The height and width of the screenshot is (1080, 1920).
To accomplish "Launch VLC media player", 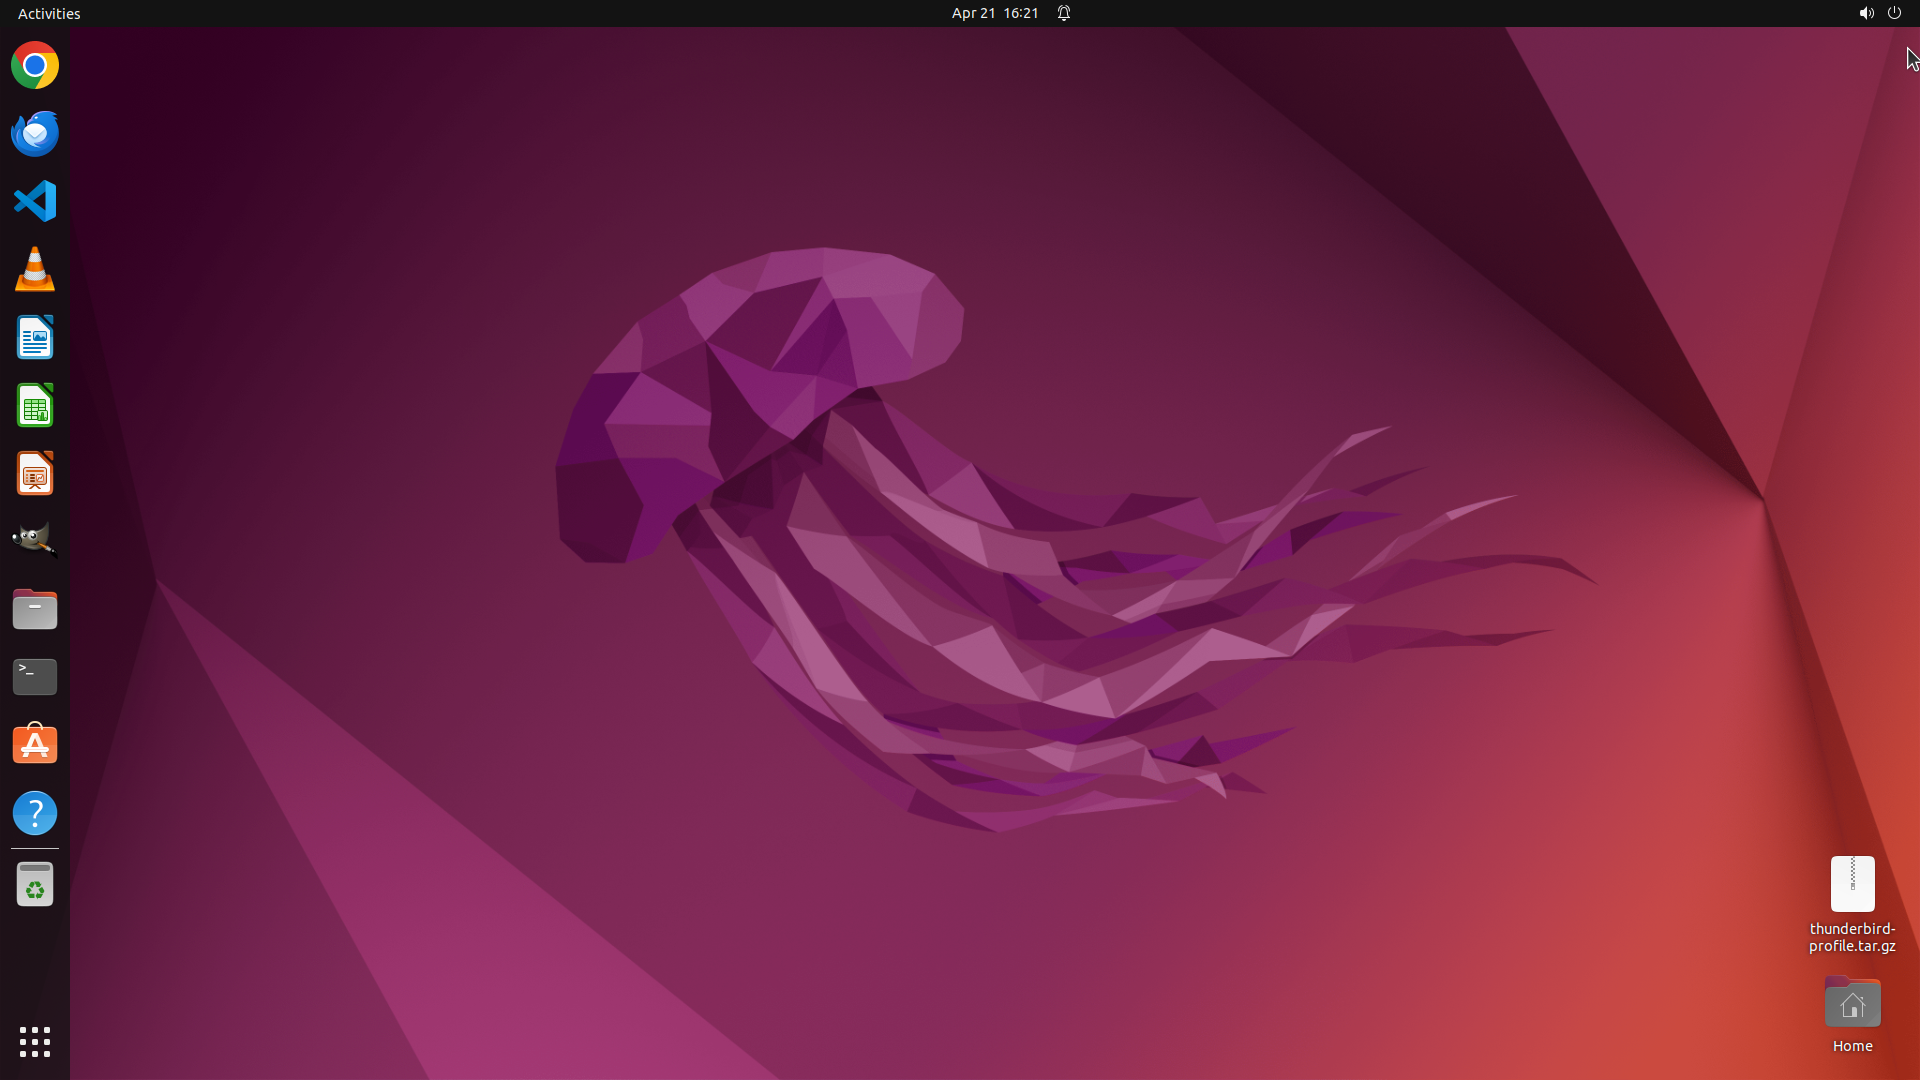I will click(x=35, y=270).
